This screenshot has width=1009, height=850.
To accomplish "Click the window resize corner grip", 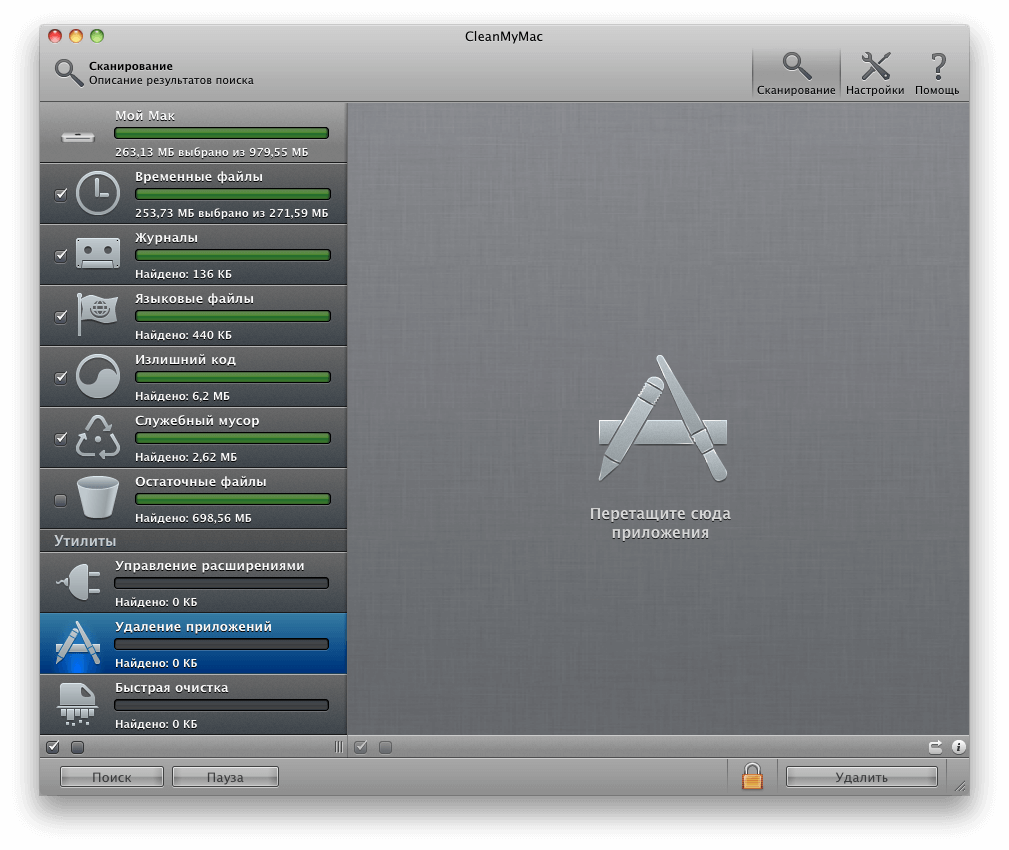I will pos(960,786).
